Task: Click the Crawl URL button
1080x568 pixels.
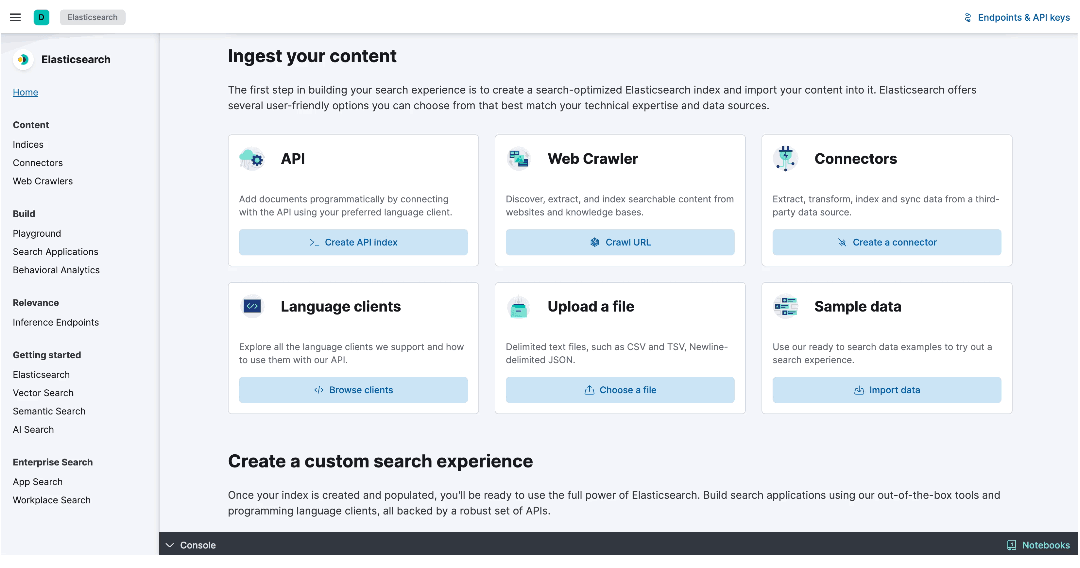Action: click(x=620, y=242)
